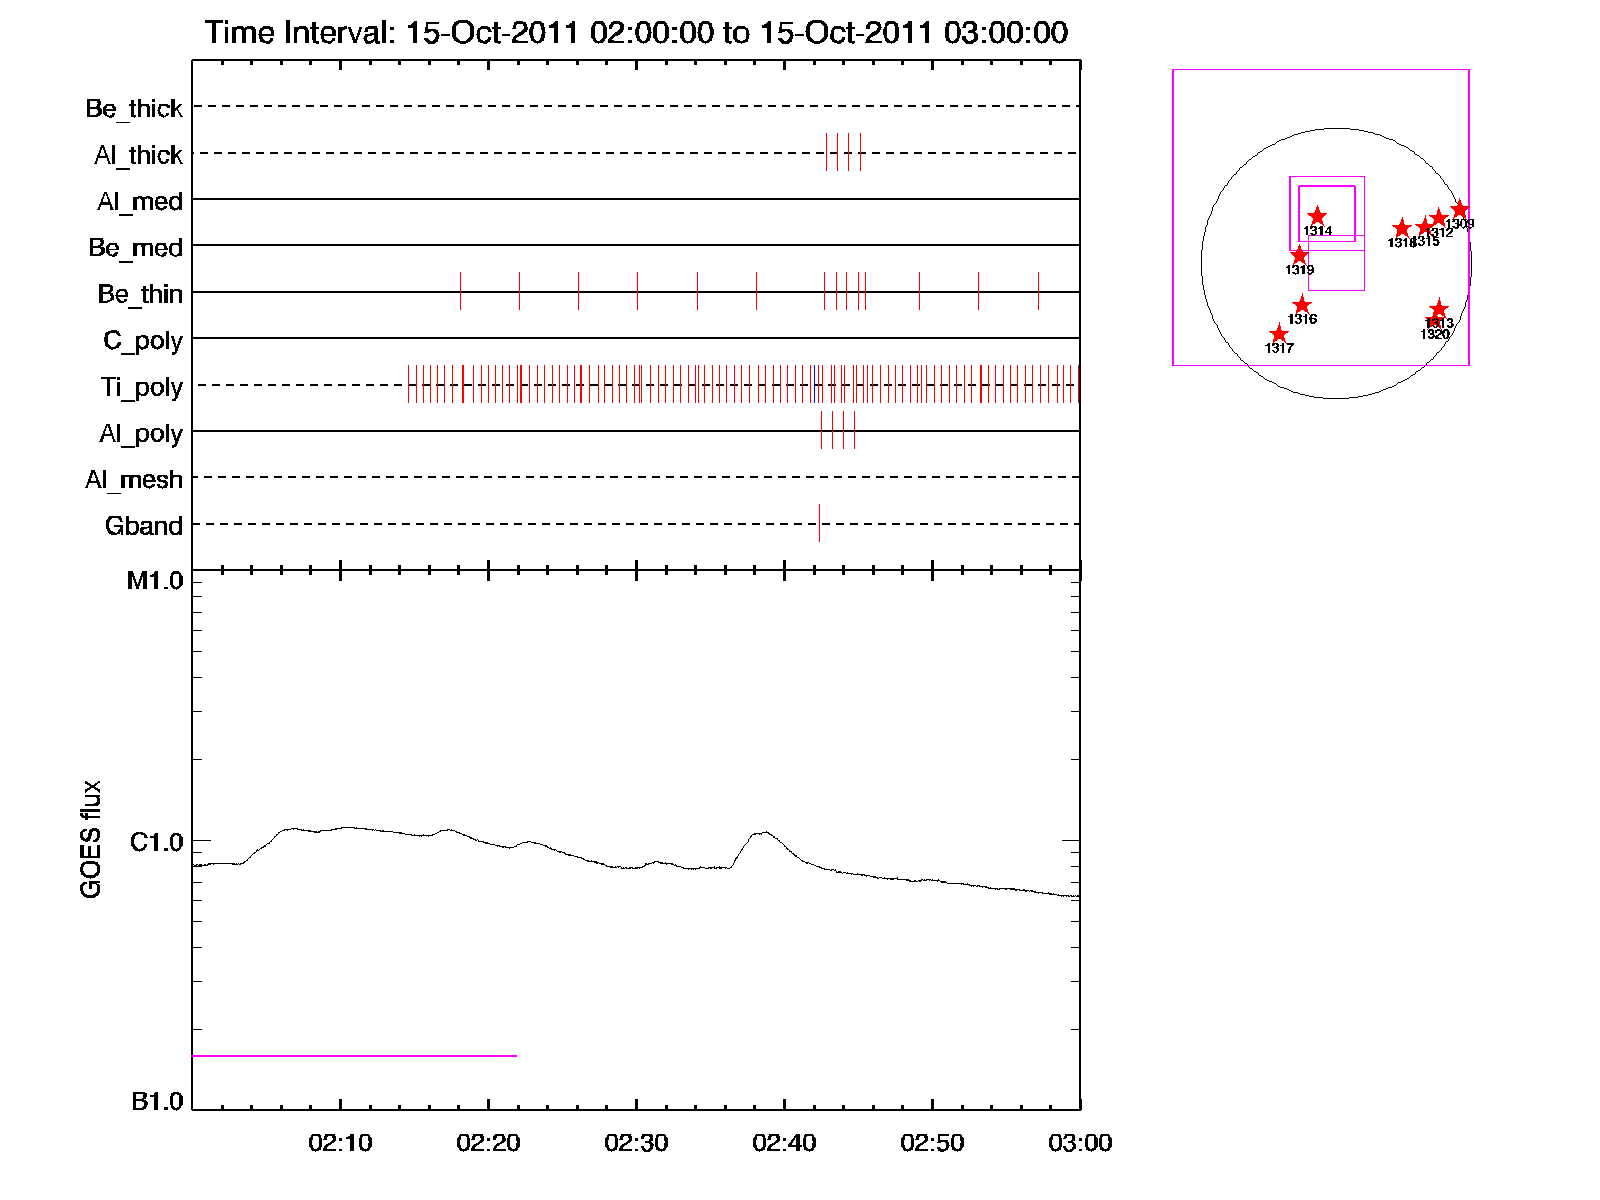1600x1200 pixels.
Task: Select the first Al_thick exposure tick
Action: pyautogui.click(x=826, y=152)
